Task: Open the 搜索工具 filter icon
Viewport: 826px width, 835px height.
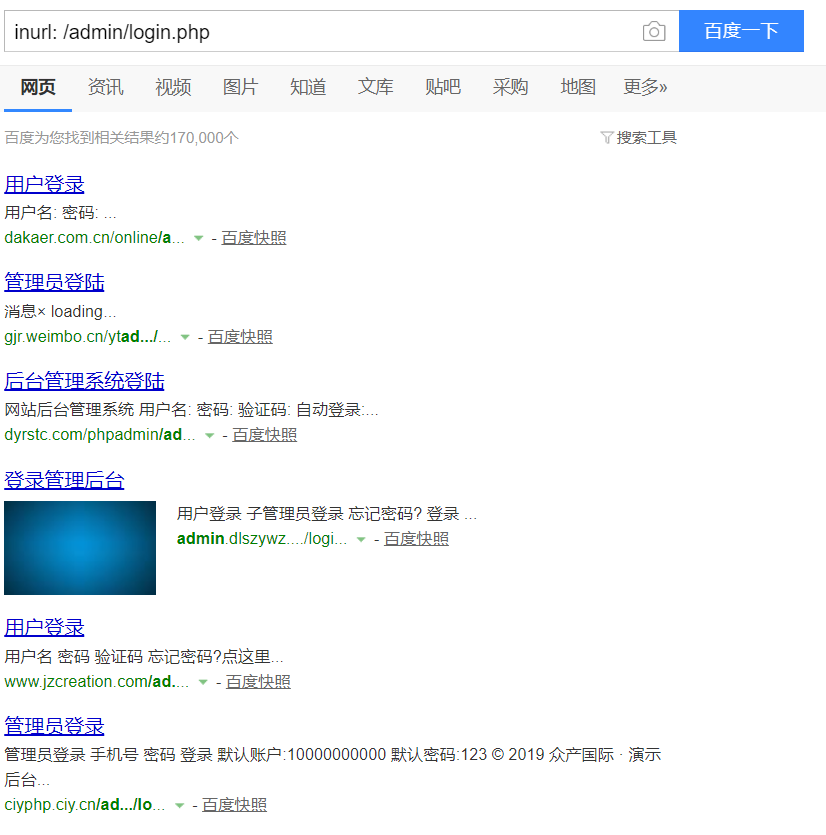Action: [608, 137]
